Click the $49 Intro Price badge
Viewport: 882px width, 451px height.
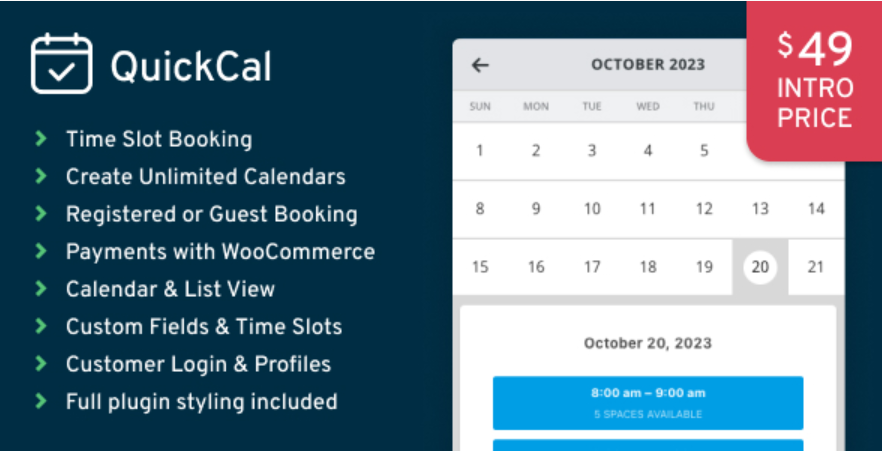click(x=814, y=81)
